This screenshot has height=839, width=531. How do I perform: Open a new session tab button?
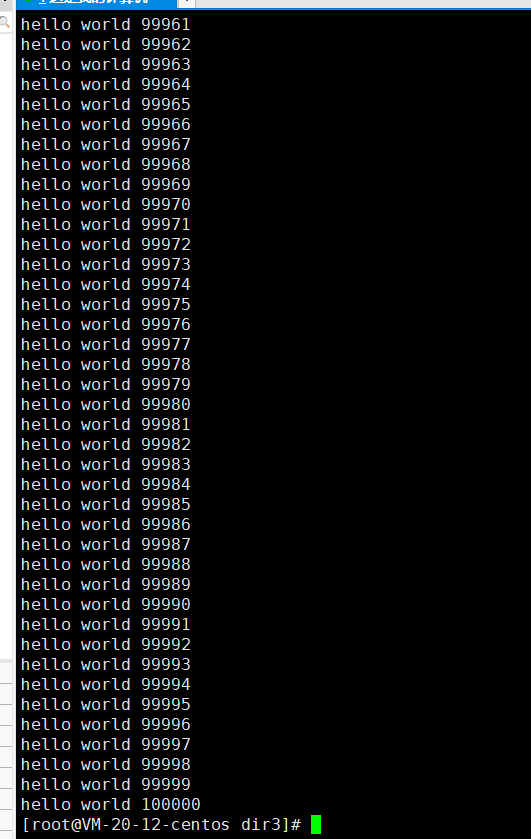pyautogui.click(x=186, y=3)
